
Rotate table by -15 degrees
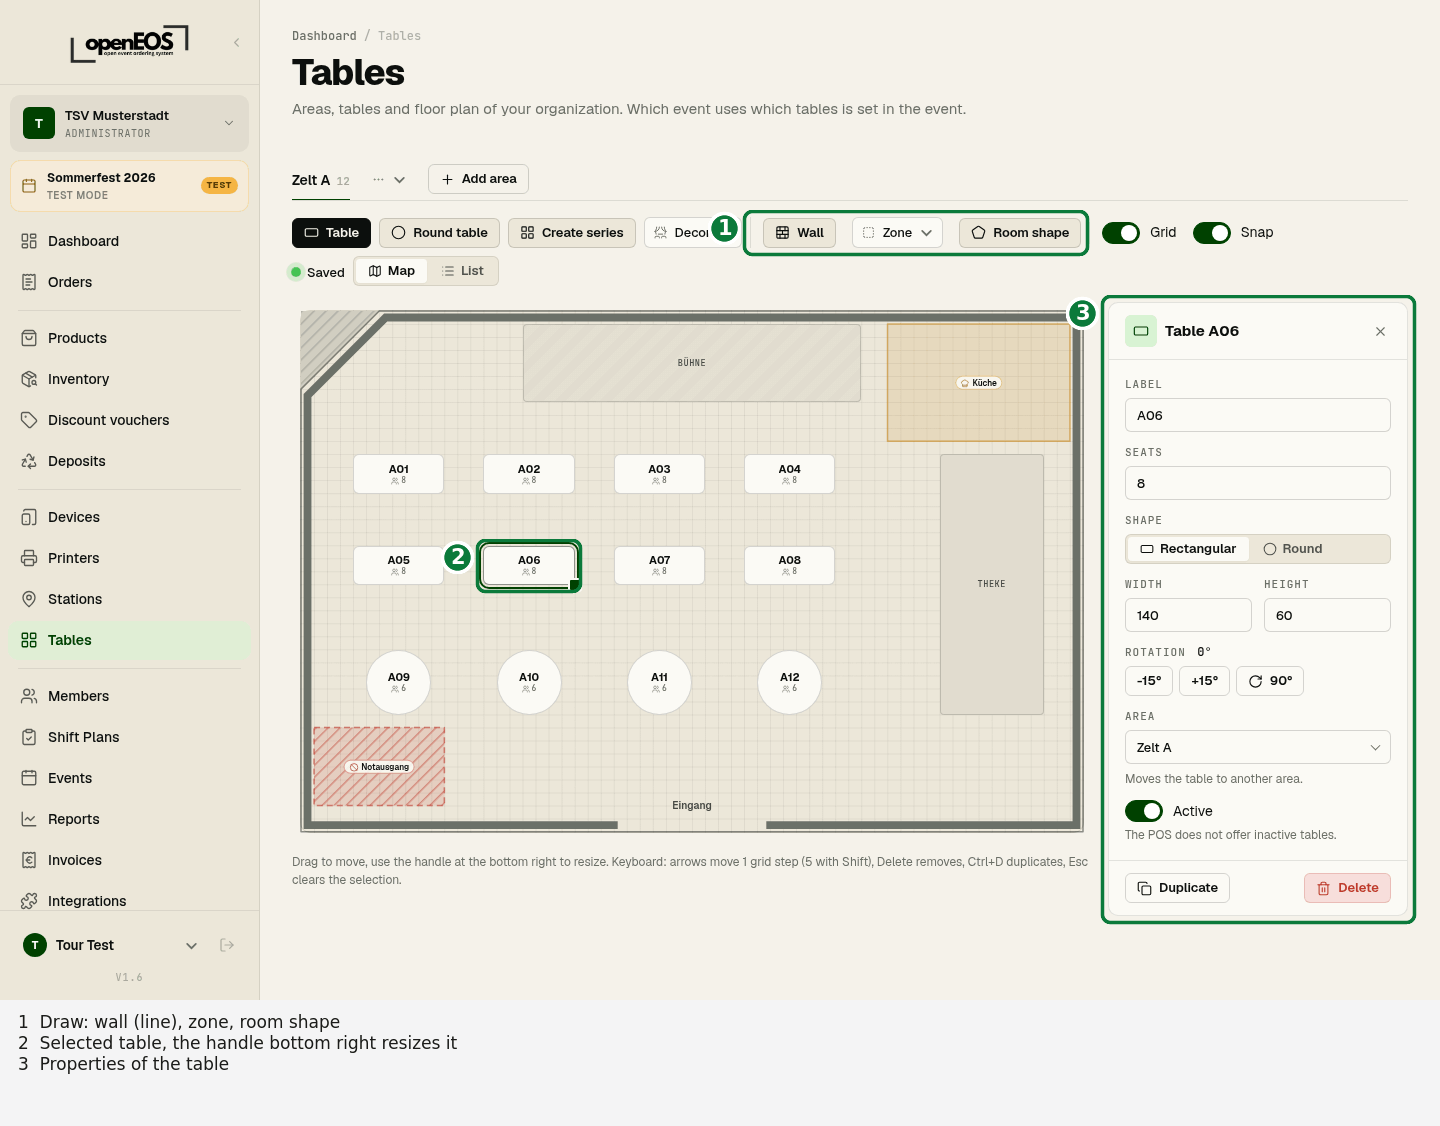(1149, 681)
